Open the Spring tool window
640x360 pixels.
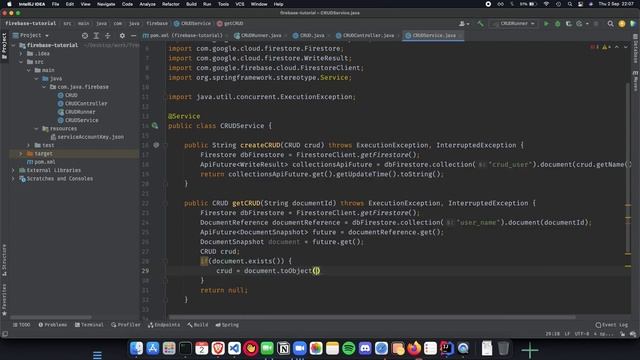[227, 325]
